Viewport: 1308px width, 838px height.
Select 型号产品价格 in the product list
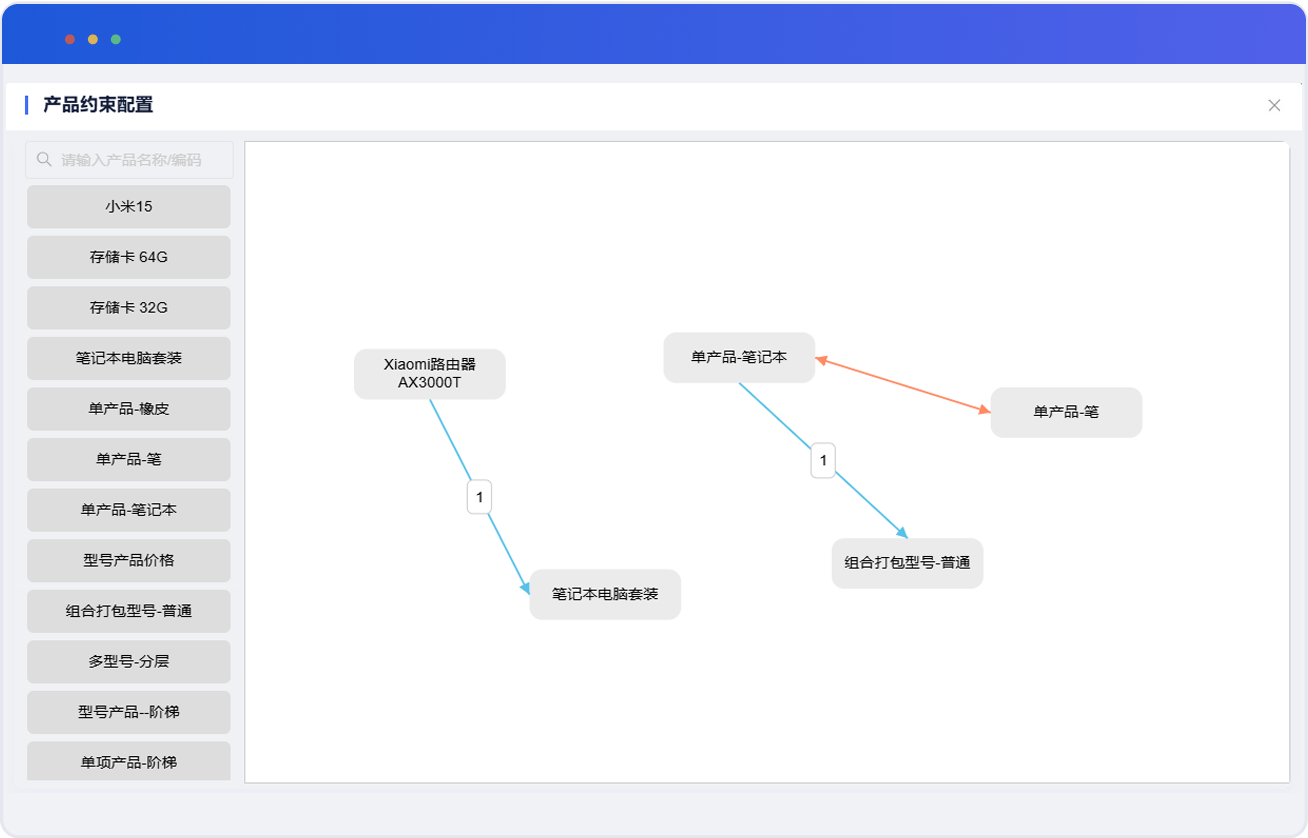coord(128,560)
